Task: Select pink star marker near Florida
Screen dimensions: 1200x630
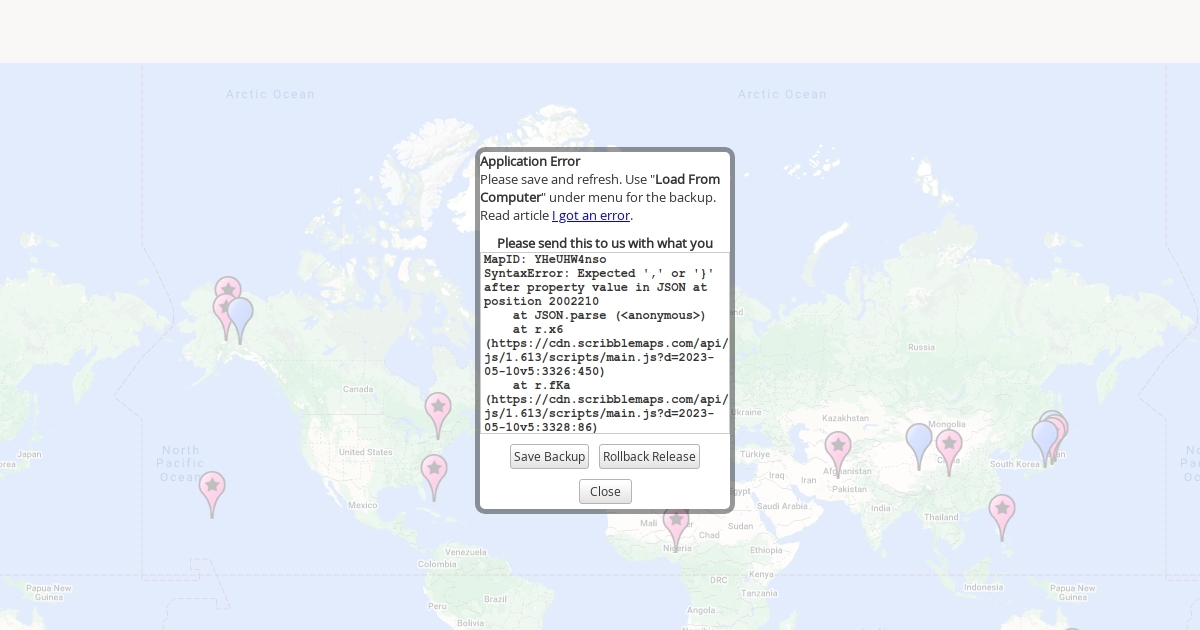Action: click(x=434, y=471)
